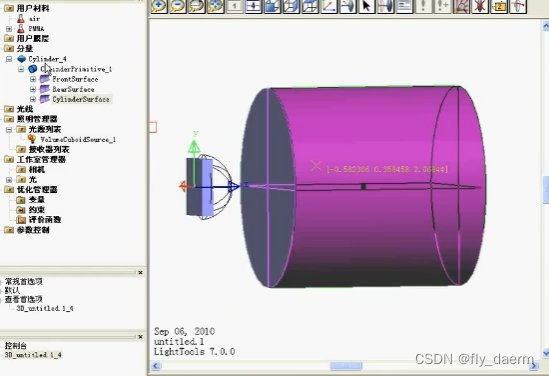Select the 用户膜层 folder
Image resolution: width=549 pixels, height=376 pixels.
pyautogui.click(x=33, y=38)
